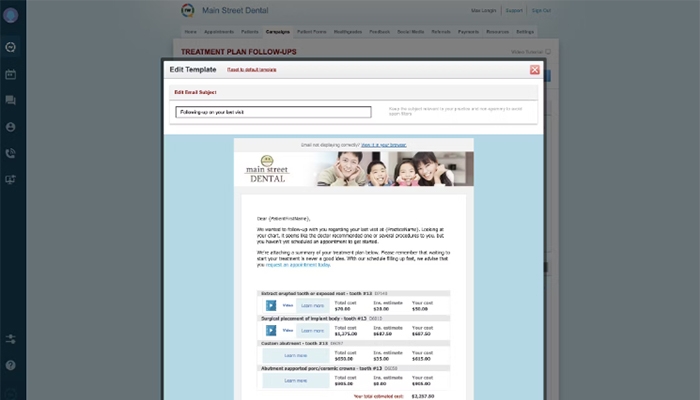Open the Patient Forms tab

312,32
